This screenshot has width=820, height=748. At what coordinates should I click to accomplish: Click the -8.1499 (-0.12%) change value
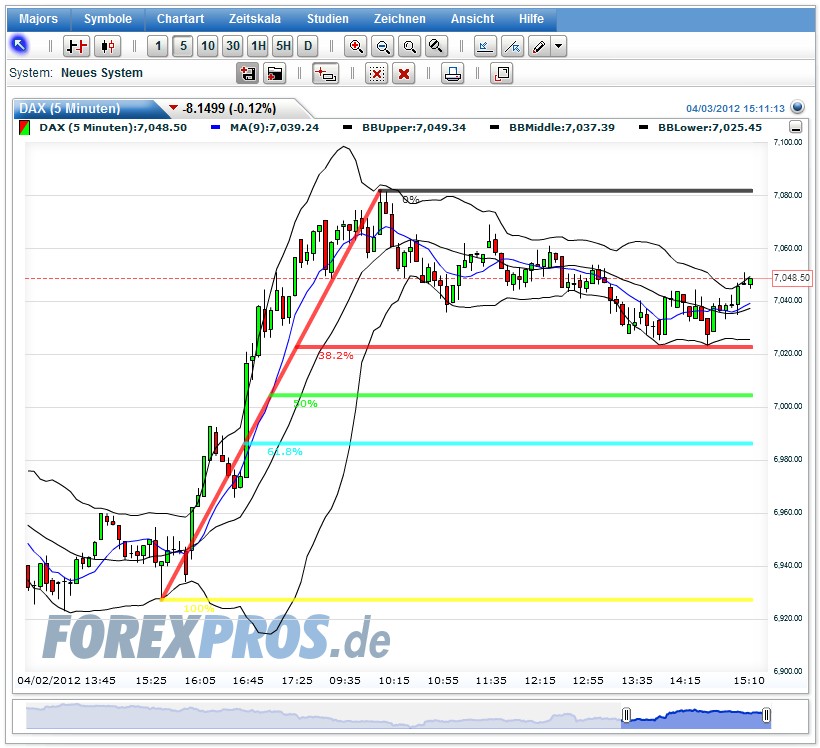[x=229, y=108]
